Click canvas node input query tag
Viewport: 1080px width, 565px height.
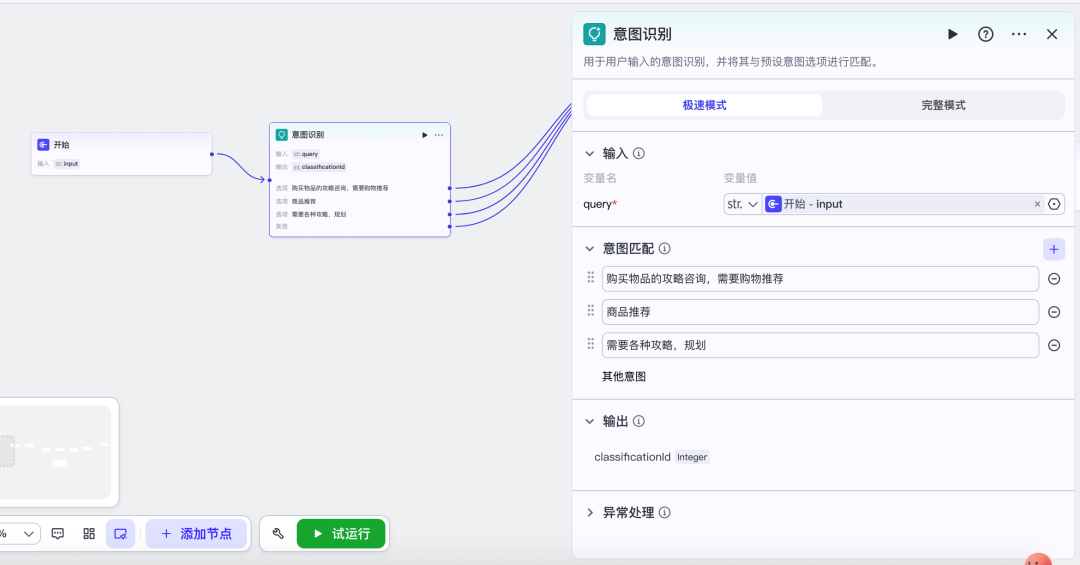pyautogui.click(x=305, y=154)
